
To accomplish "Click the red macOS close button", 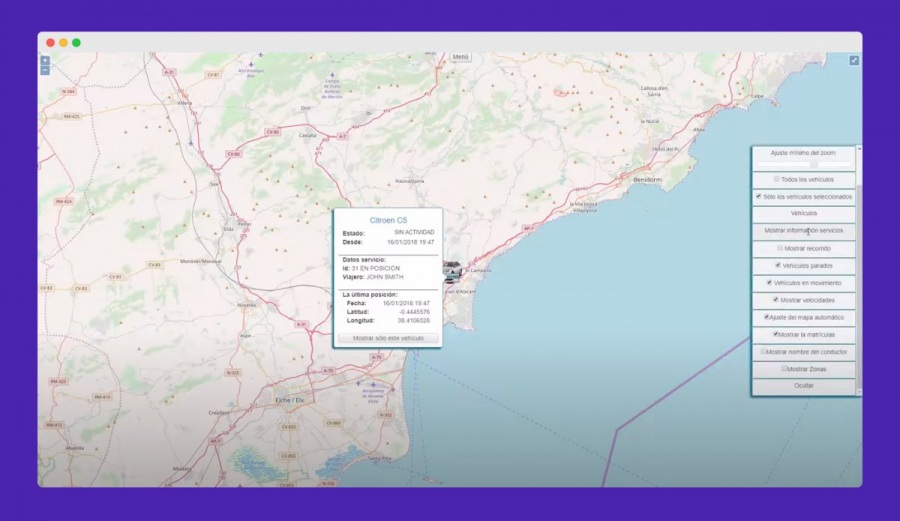I will (51, 42).
